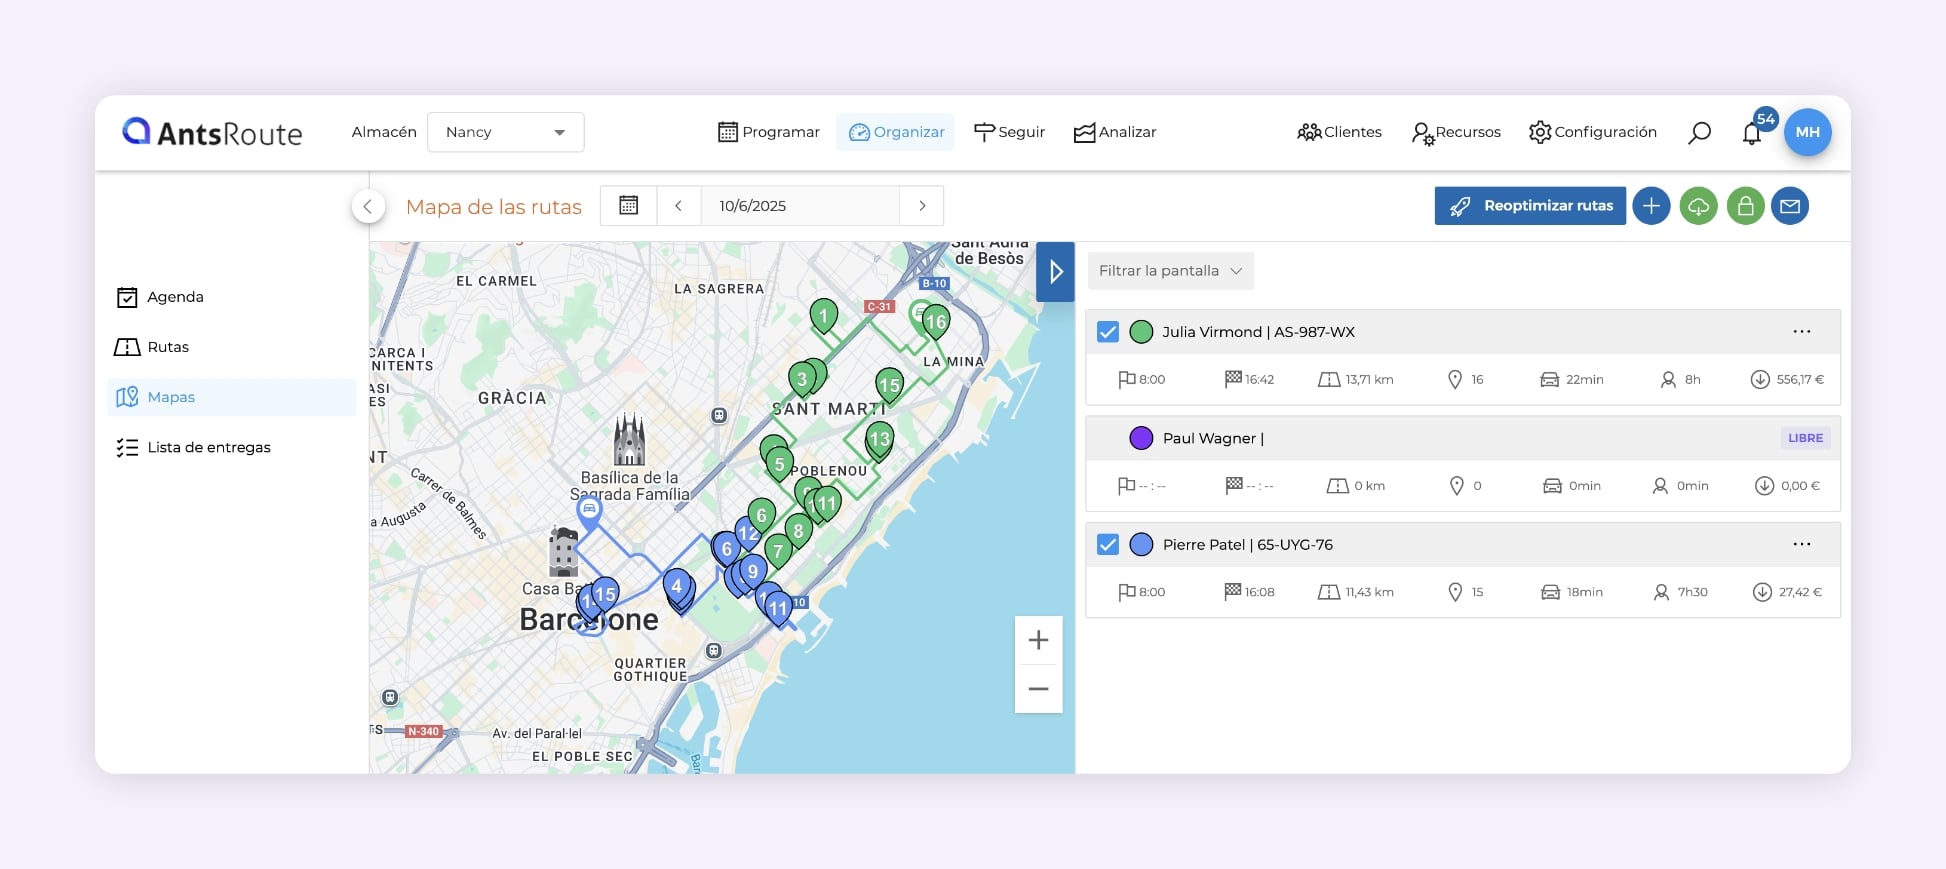Uncheck Pierre Patel route checkbox
Screen dimensions: 1946x869
point(1108,545)
